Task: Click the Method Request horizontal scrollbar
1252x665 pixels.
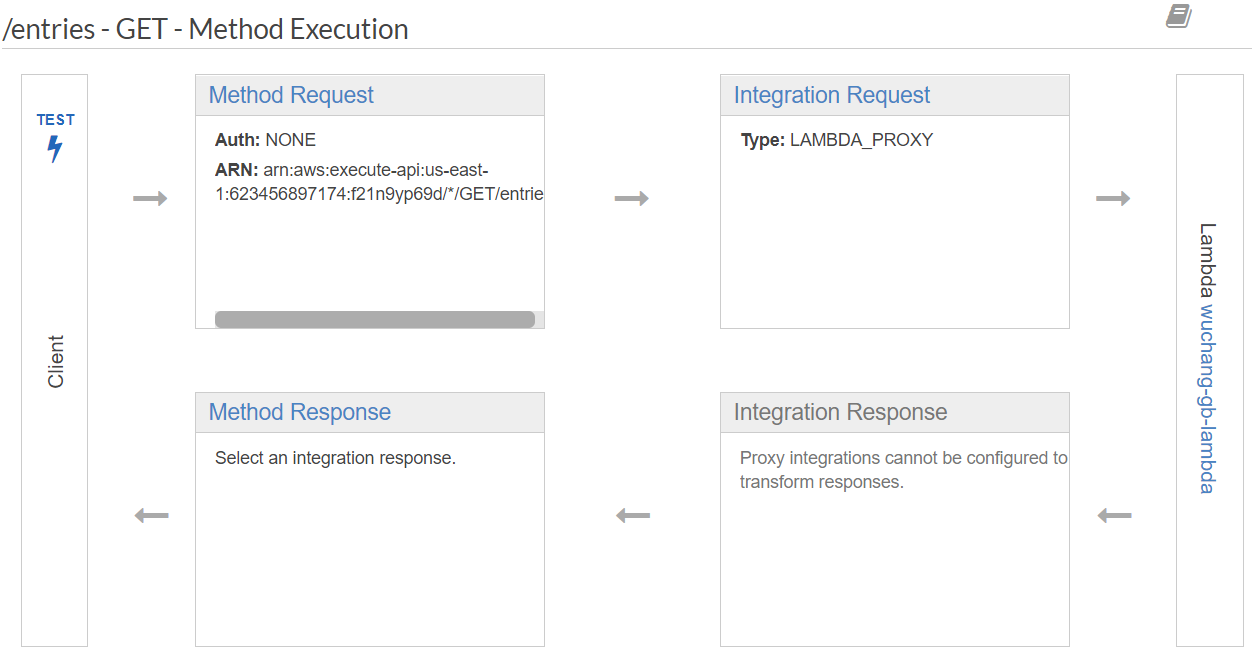Action: [x=375, y=320]
